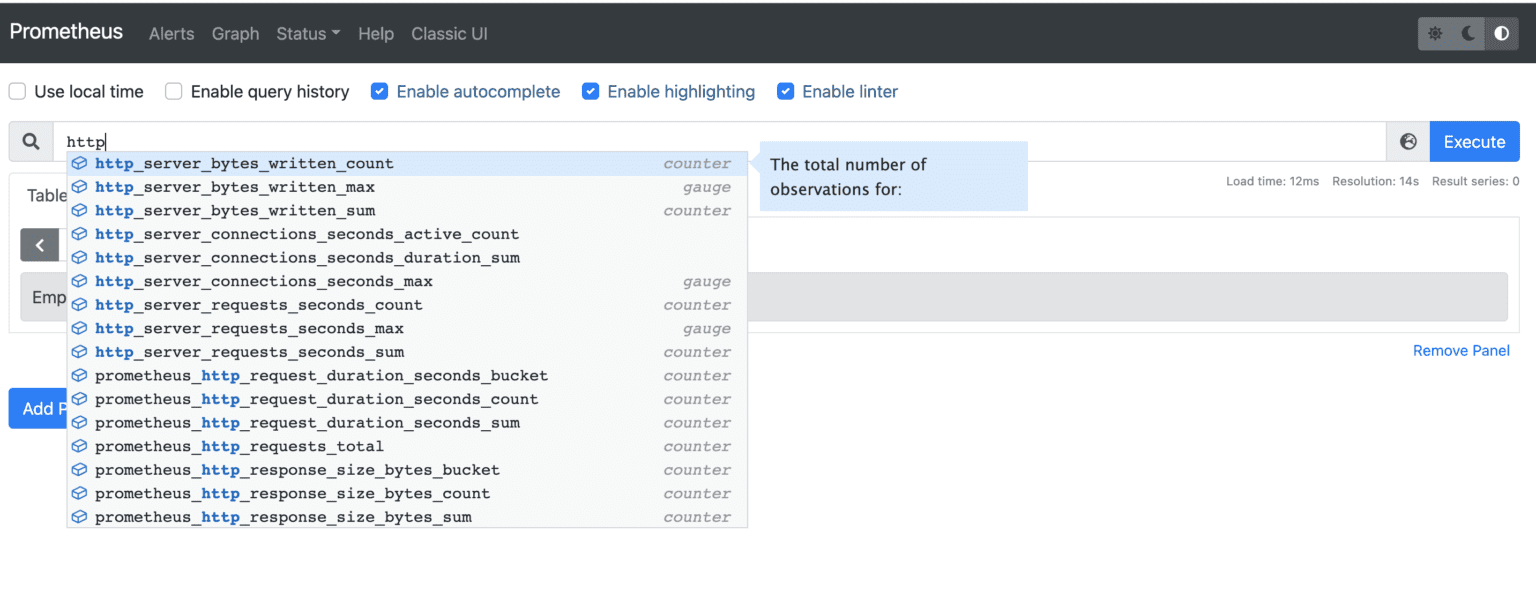Open the Alerts page

[171, 33]
